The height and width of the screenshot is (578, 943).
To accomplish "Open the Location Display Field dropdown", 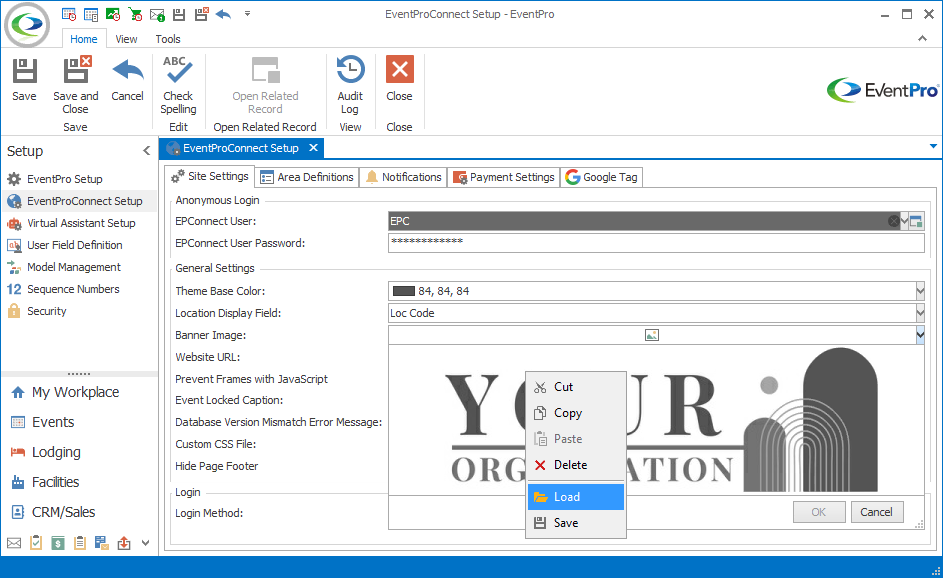I will pos(920,313).
